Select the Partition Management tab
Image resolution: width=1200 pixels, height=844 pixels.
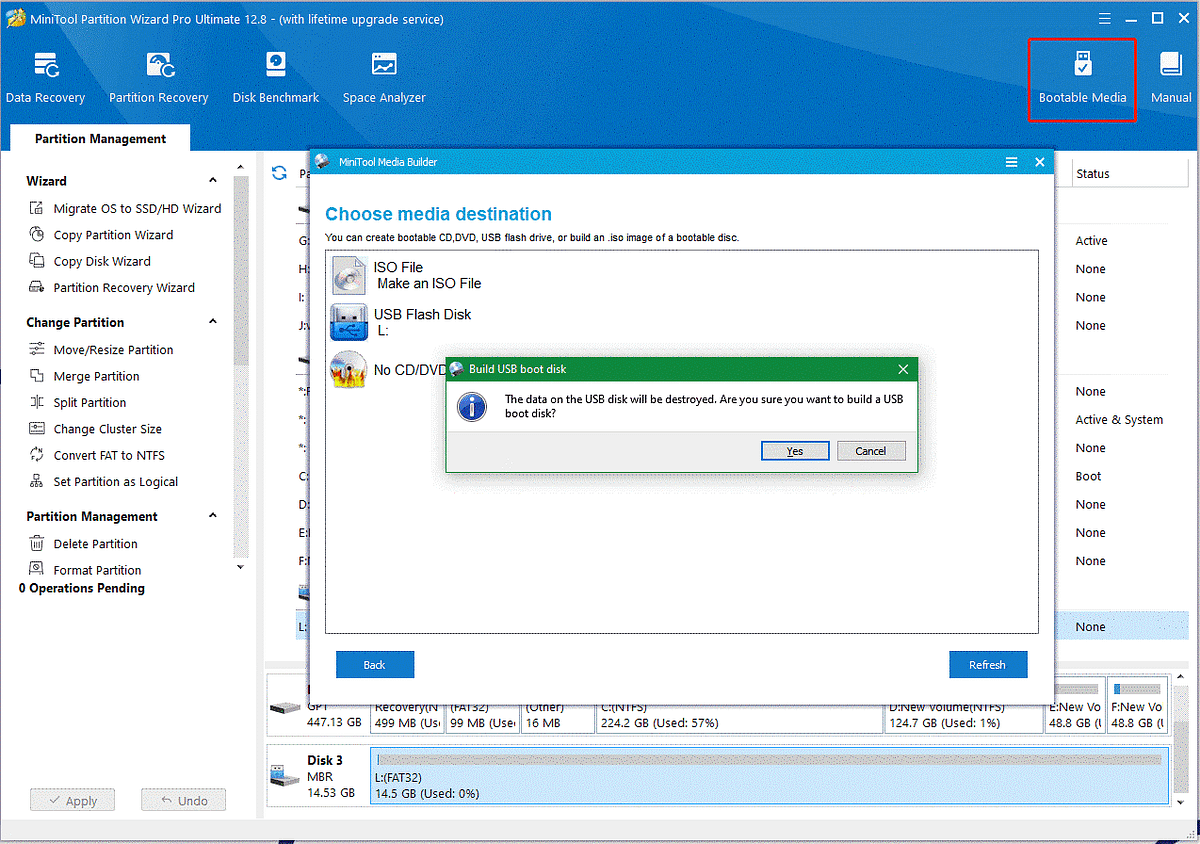(98, 138)
